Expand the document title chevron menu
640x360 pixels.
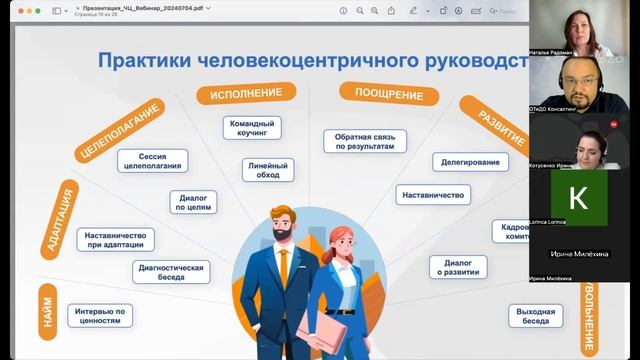209,8
